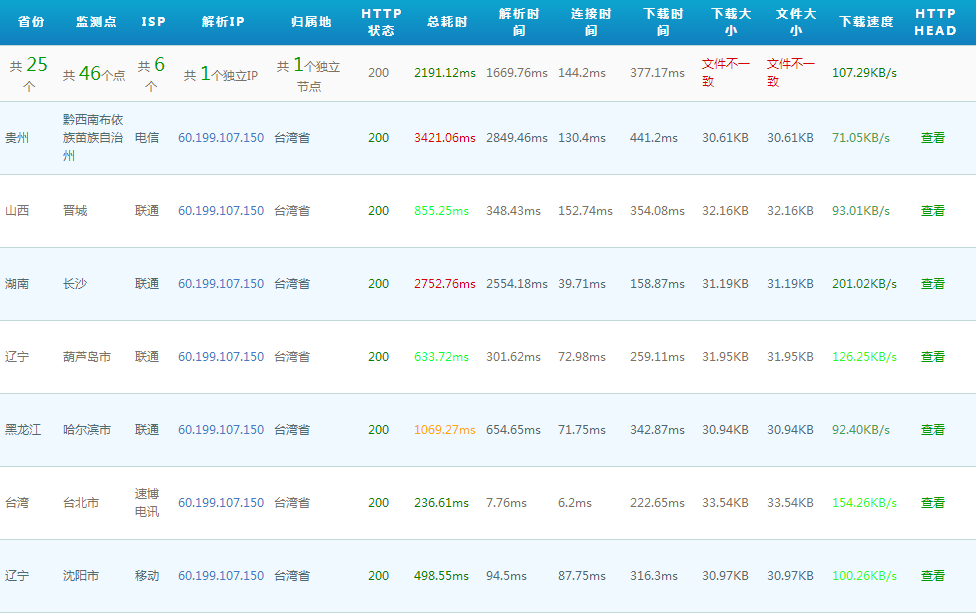
Task: Sort by 下载速度 column header
Action: [866, 22]
